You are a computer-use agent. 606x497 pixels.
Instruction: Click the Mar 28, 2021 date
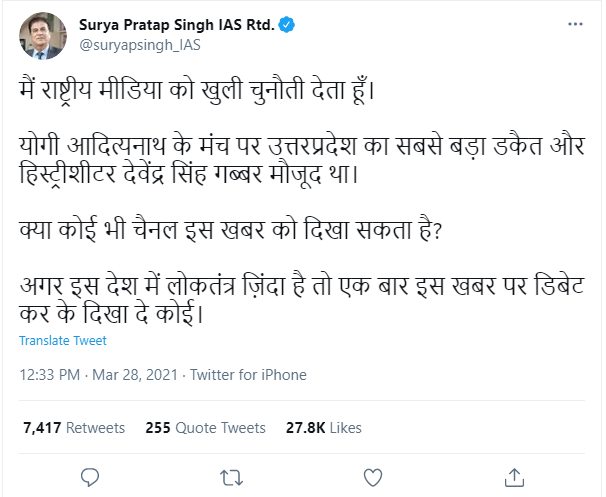(x=135, y=375)
